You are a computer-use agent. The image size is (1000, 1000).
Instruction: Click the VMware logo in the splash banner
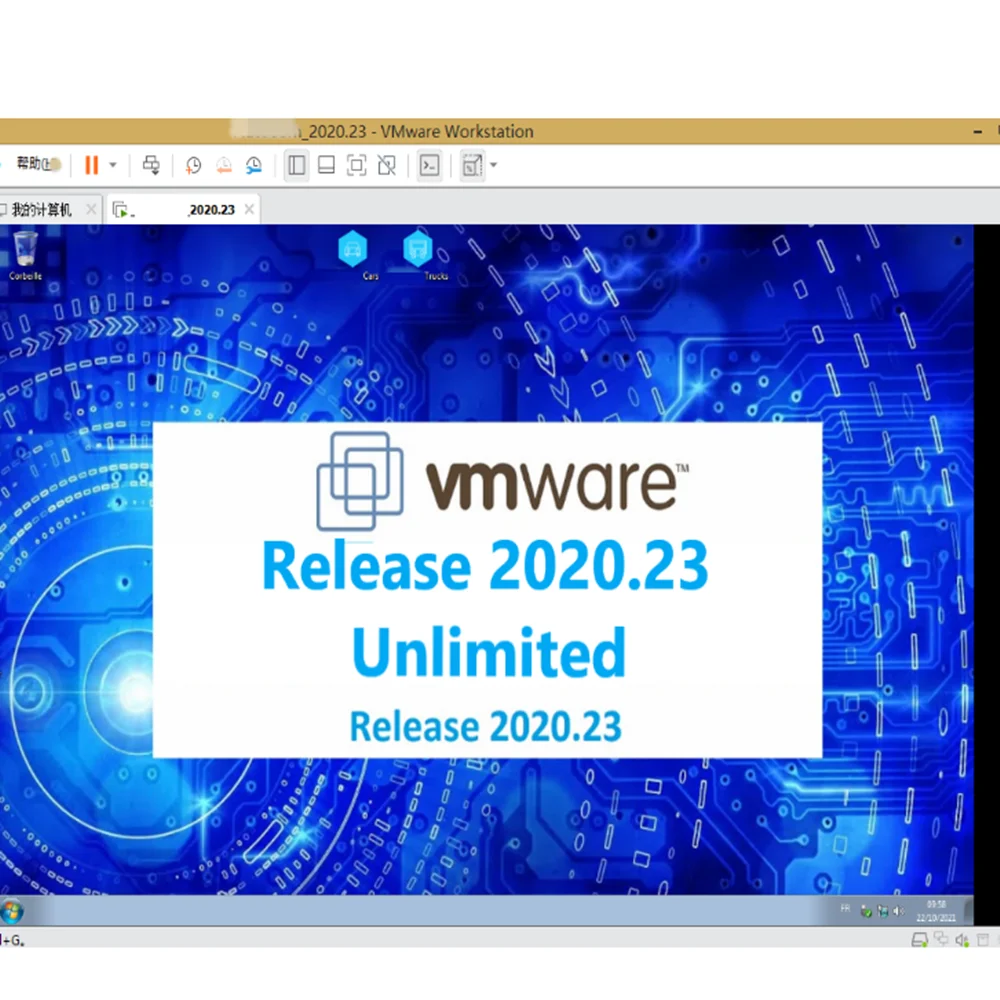tap(503, 482)
